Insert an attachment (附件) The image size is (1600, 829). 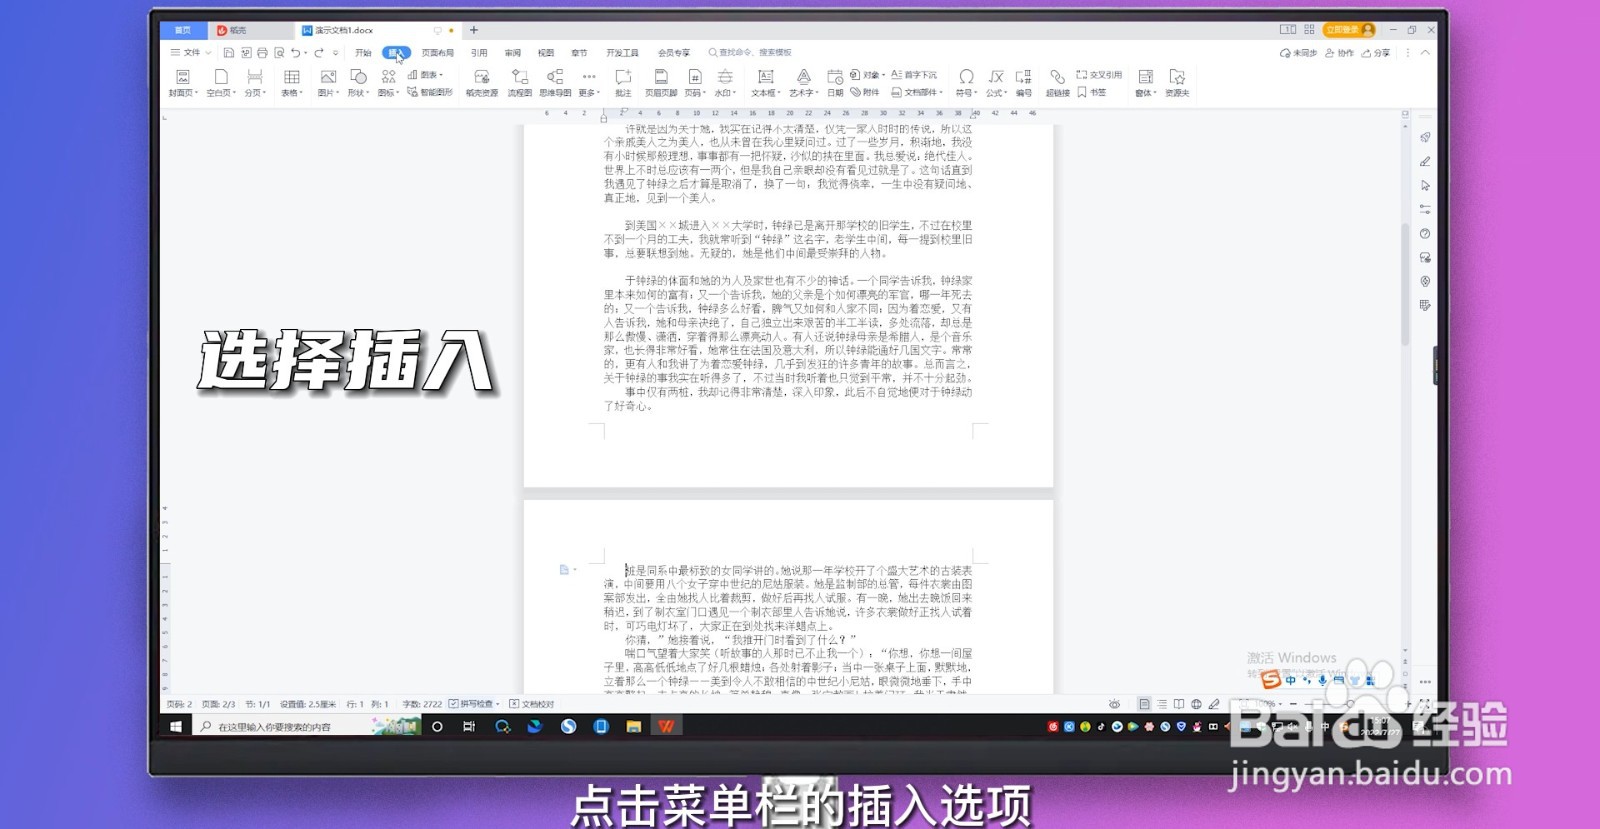coord(866,92)
